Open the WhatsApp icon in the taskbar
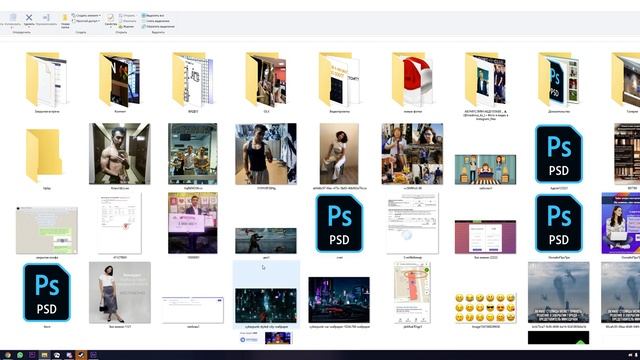 click(x=20, y=355)
